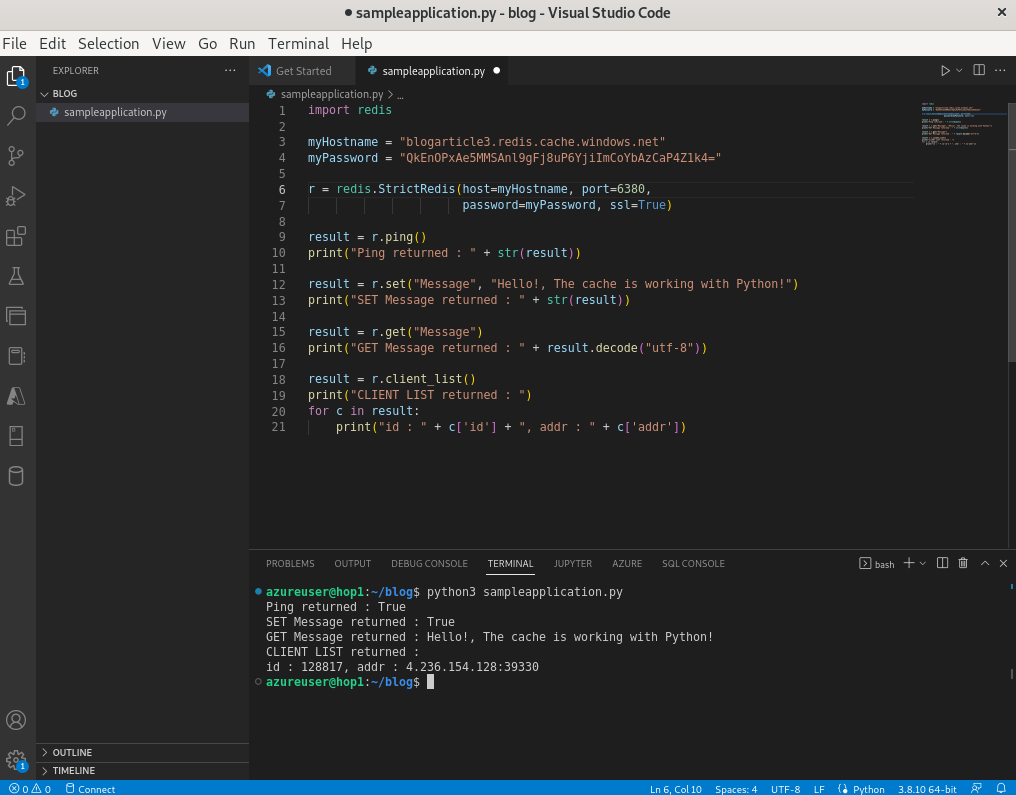Open terminal launch profile dropdown arrow
The image size is (1016, 795).
click(x=923, y=563)
